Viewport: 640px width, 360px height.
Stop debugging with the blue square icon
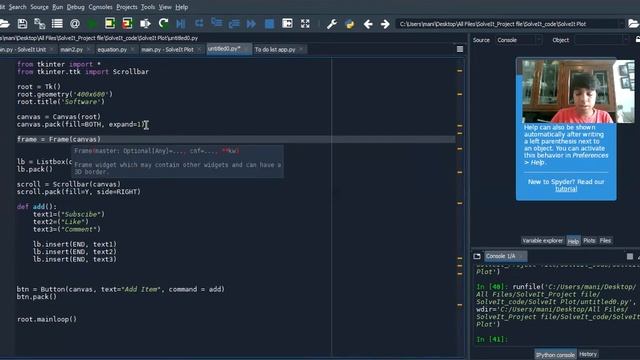click(269, 24)
